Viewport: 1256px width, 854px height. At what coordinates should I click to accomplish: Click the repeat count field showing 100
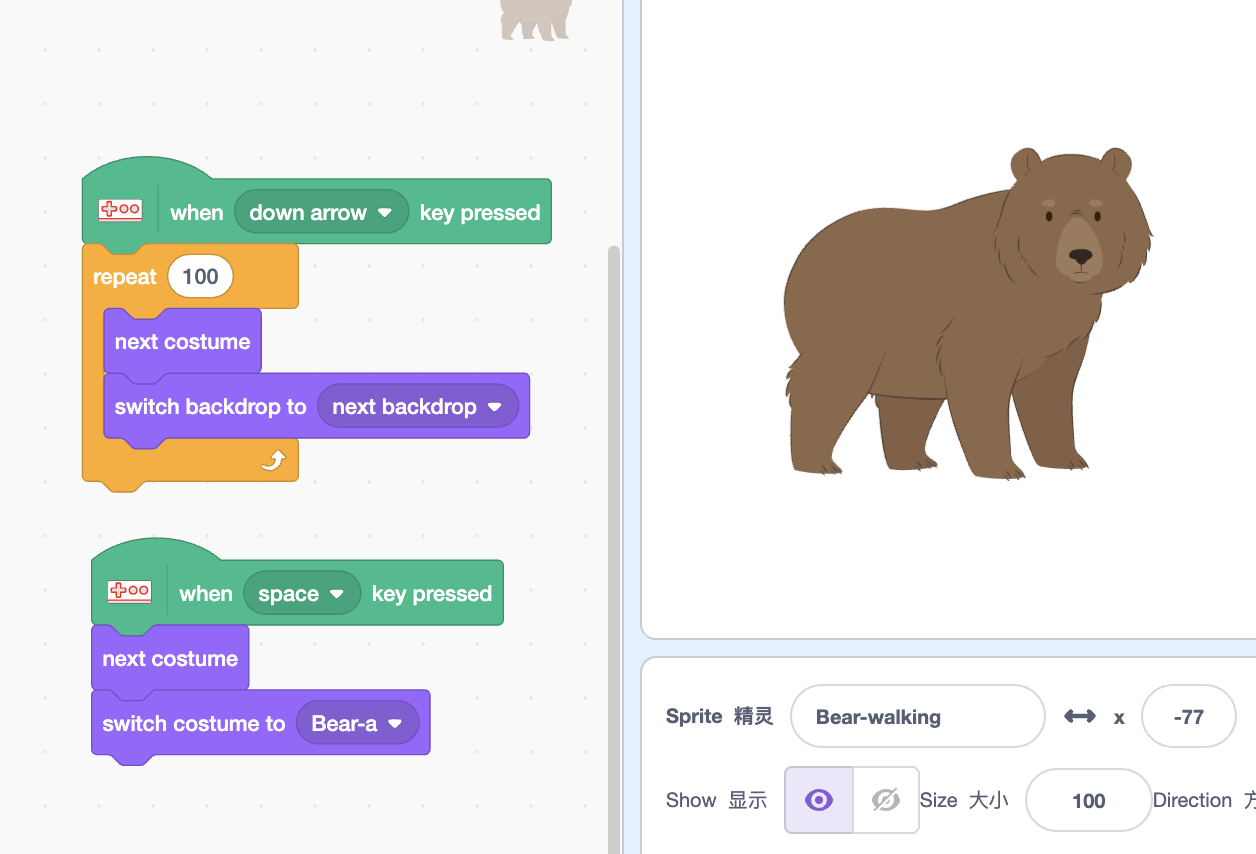coord(200,277)
